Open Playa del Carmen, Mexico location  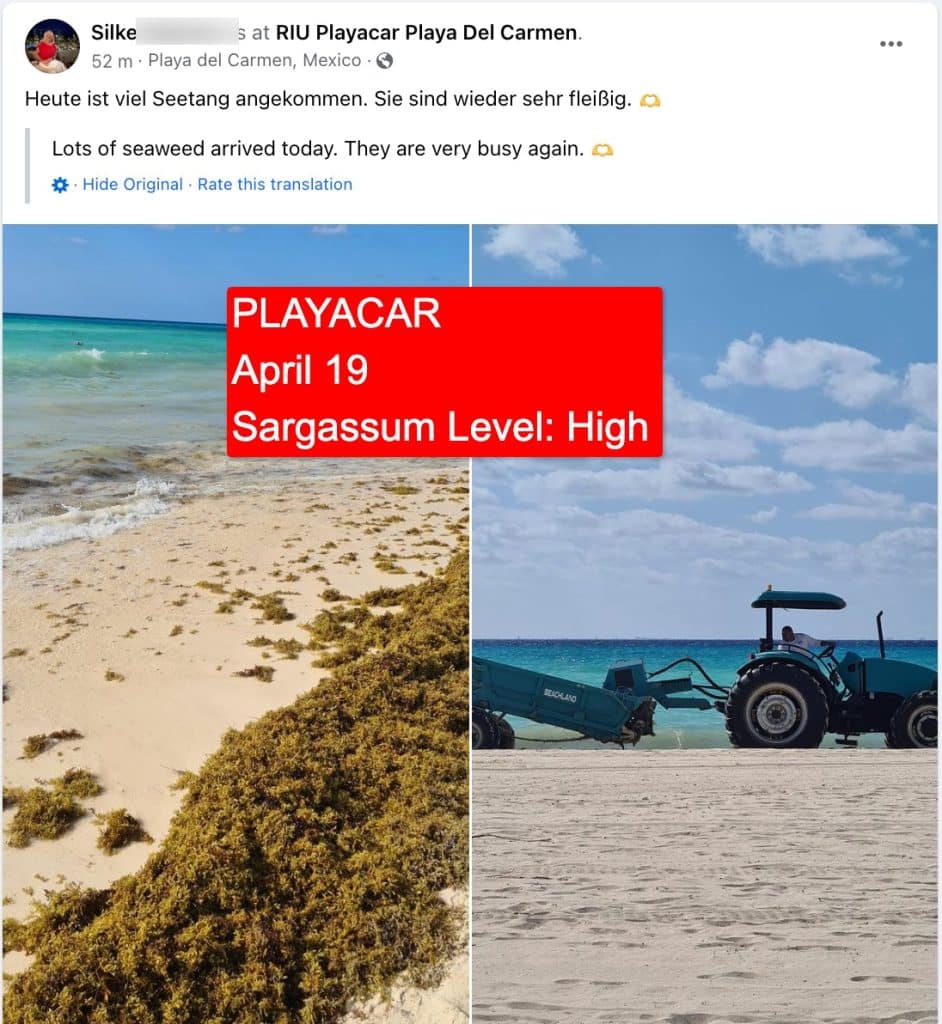(x=254, y=60)
